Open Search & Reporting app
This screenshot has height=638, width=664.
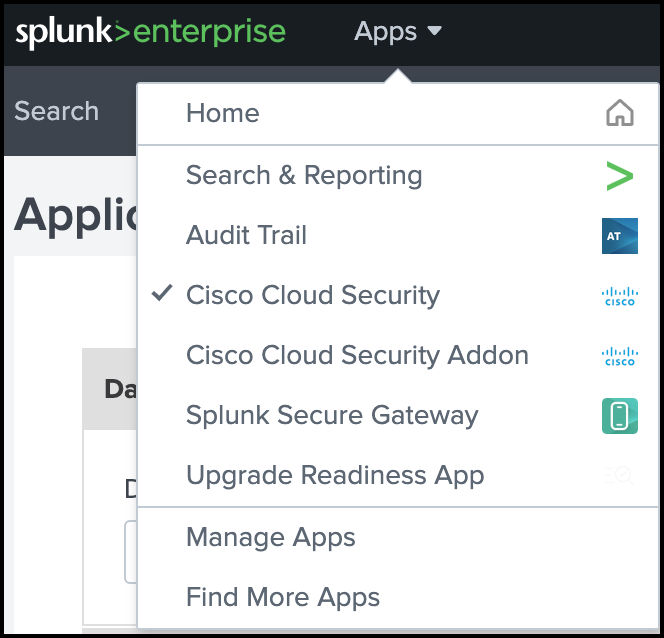tap(398, 175)
